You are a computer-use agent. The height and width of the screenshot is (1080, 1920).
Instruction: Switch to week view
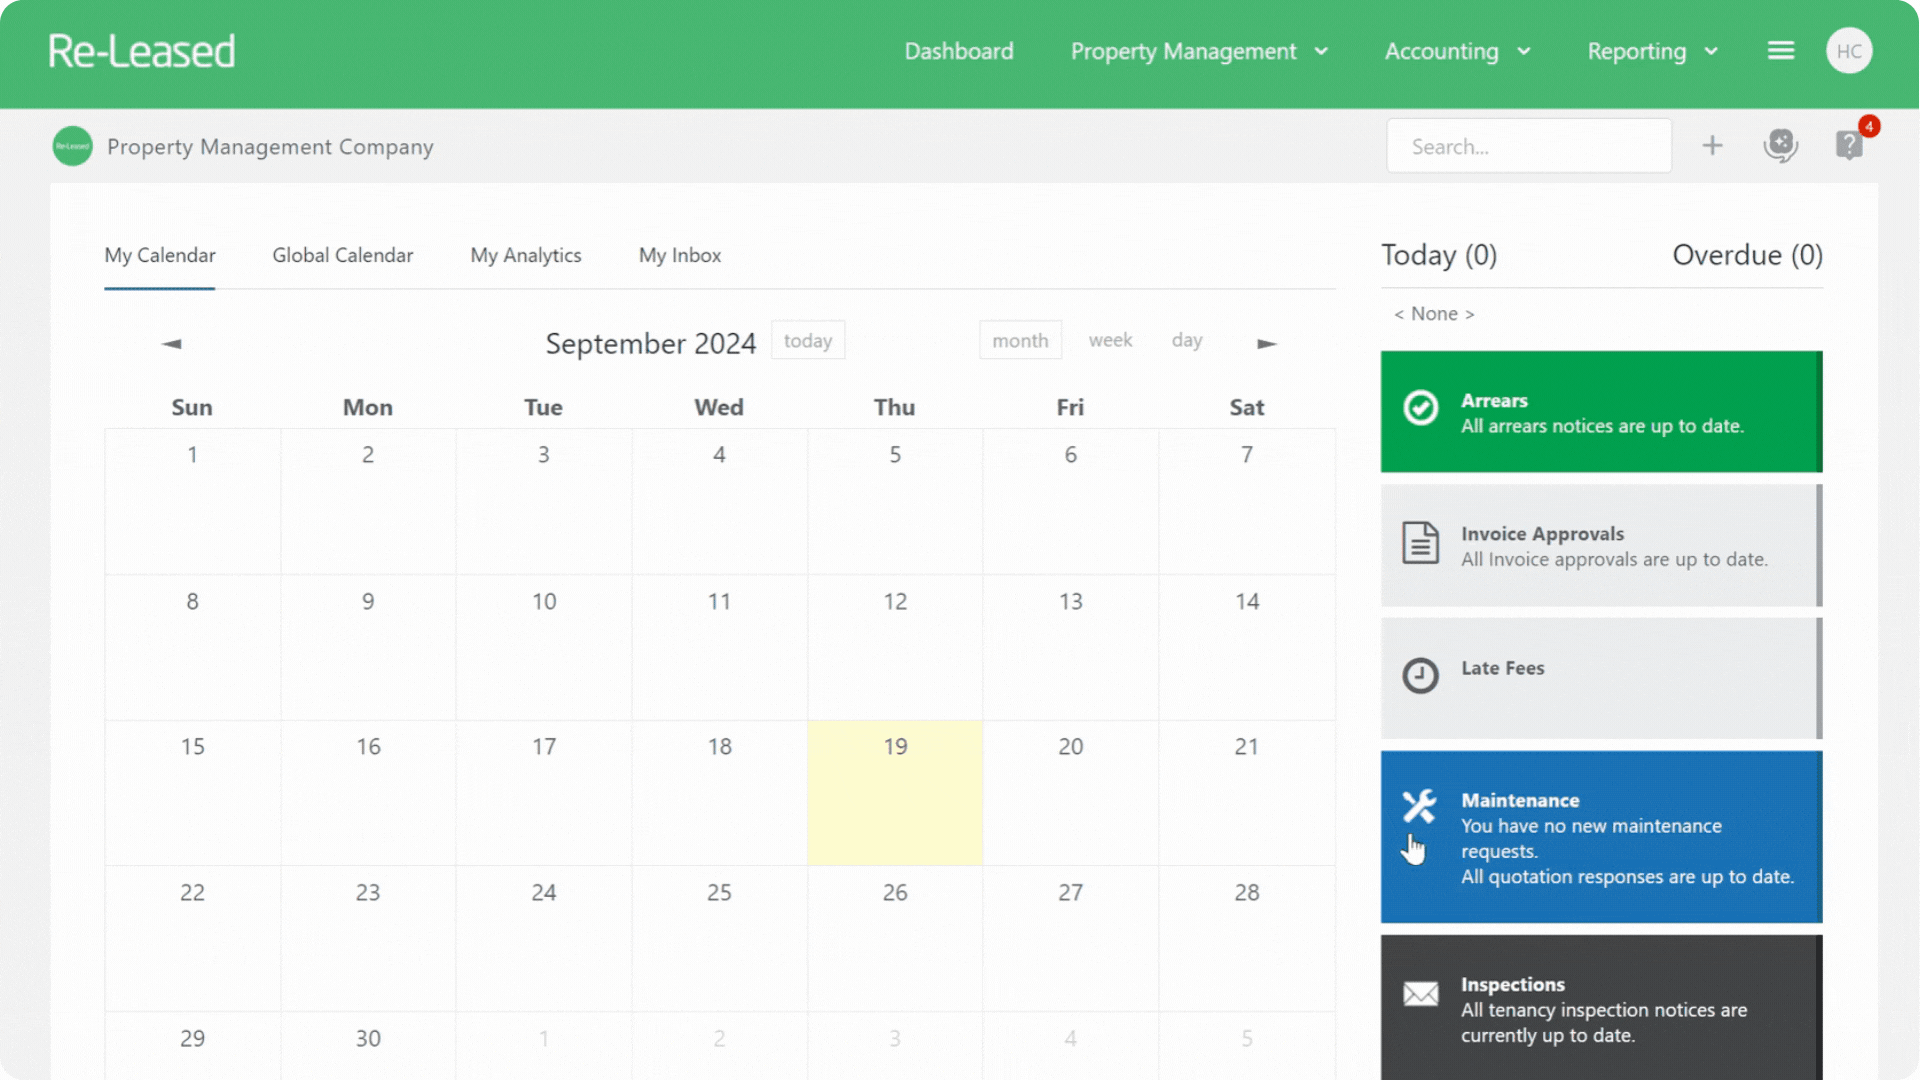[x=1110, y=340]
